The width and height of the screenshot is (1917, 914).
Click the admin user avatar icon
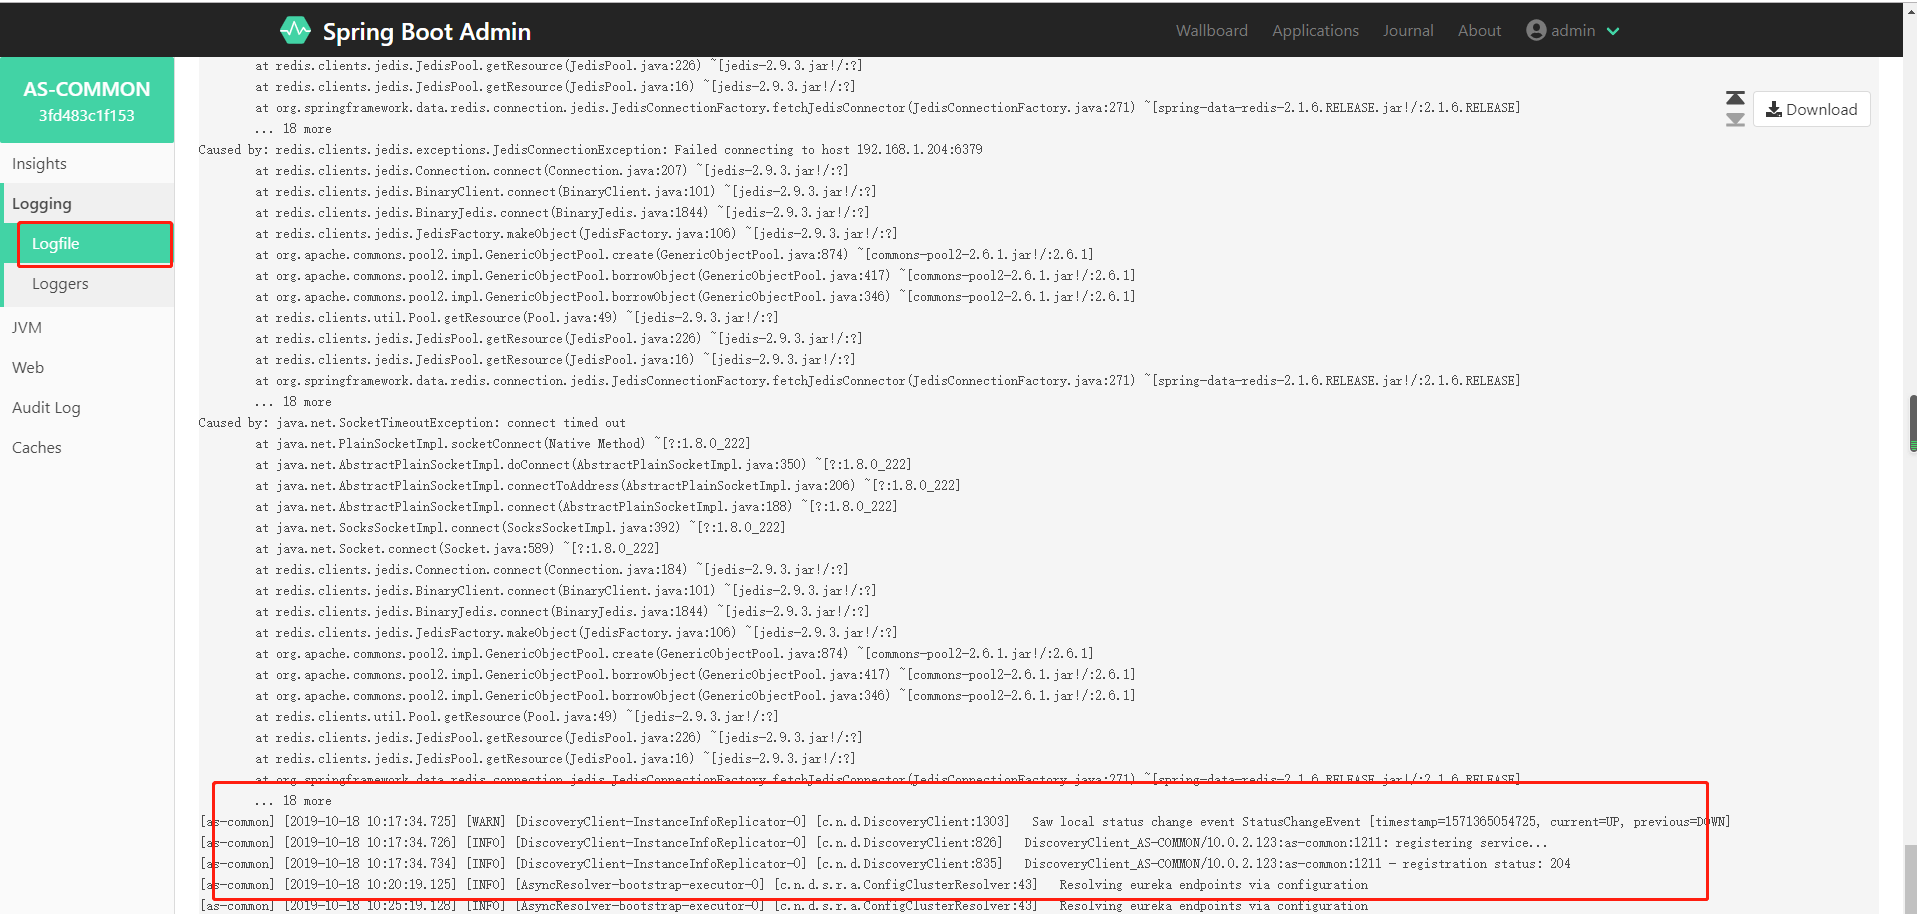tap(1536, 30)
